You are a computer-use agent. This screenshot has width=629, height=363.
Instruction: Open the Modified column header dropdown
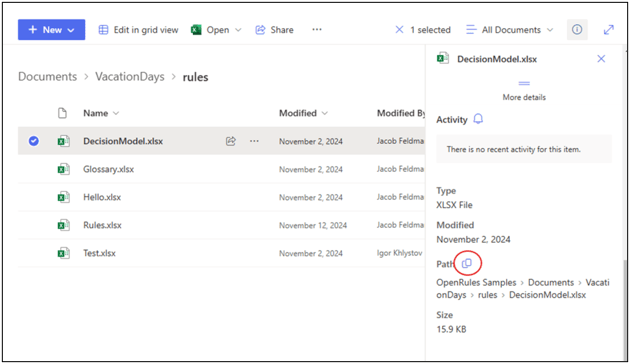[x=325, y=113]
